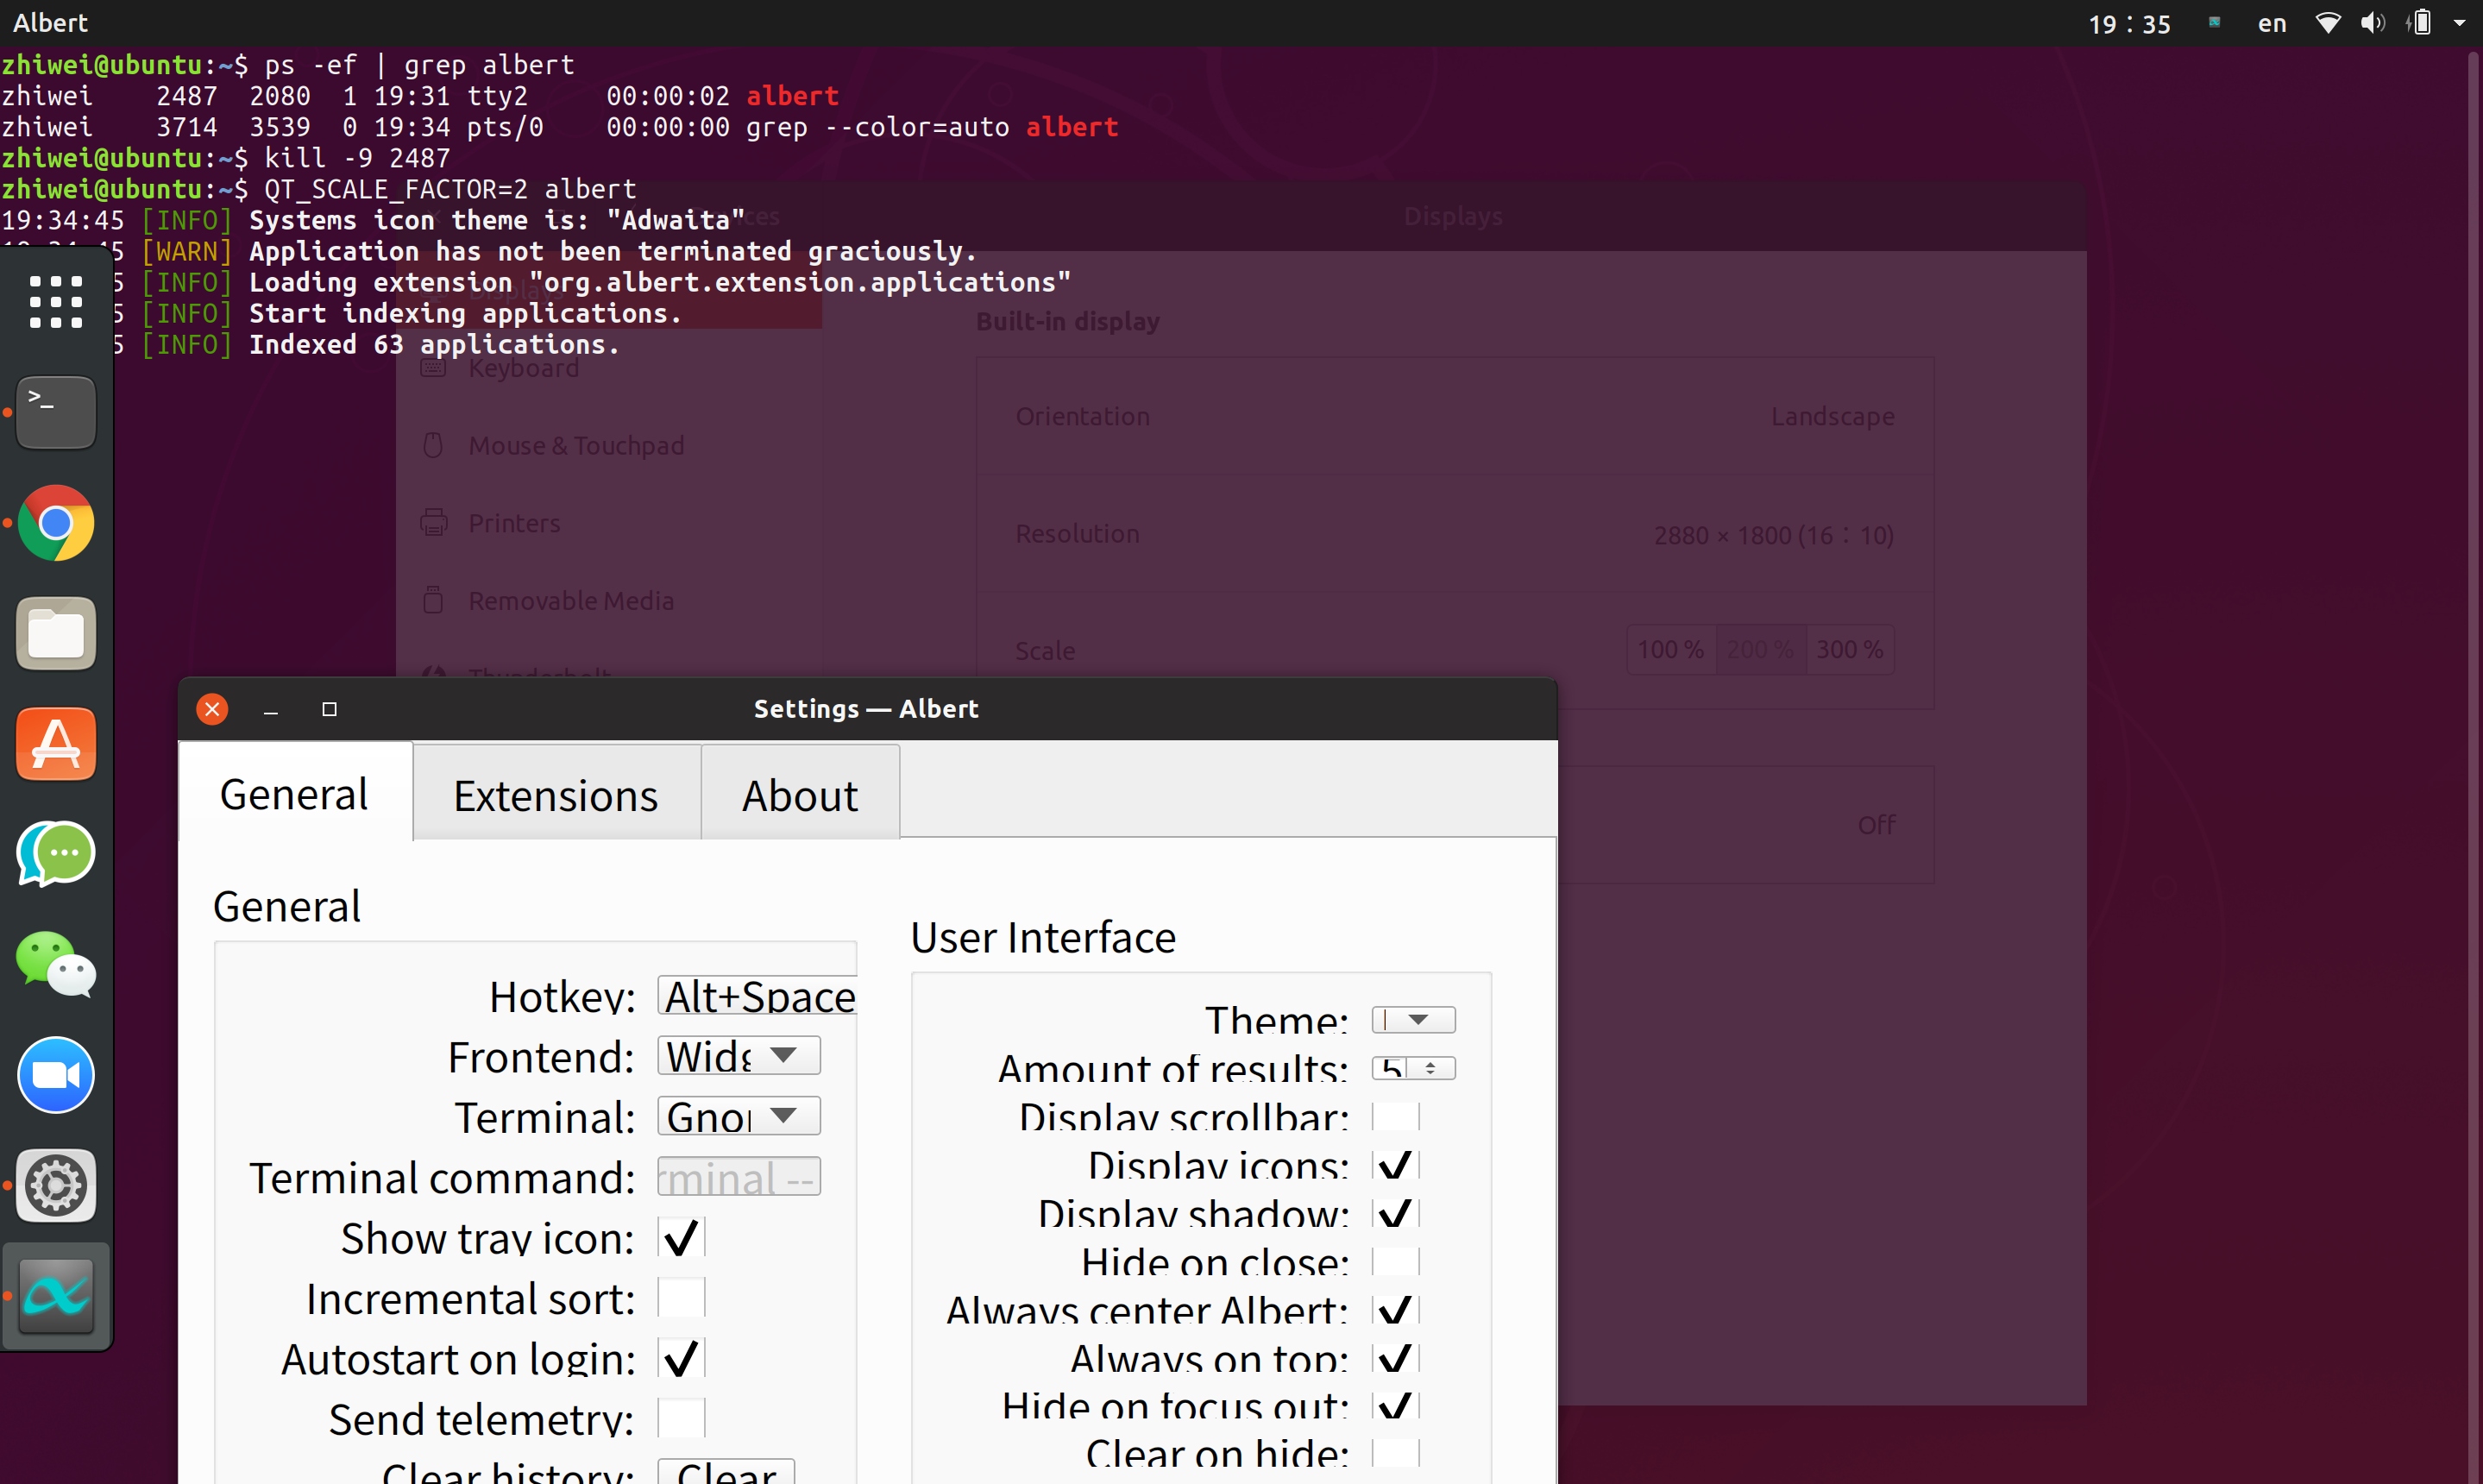Switch to the Extensions tab
Image resolution: width=2483 pixels, height=1484 pixels.
556,793
